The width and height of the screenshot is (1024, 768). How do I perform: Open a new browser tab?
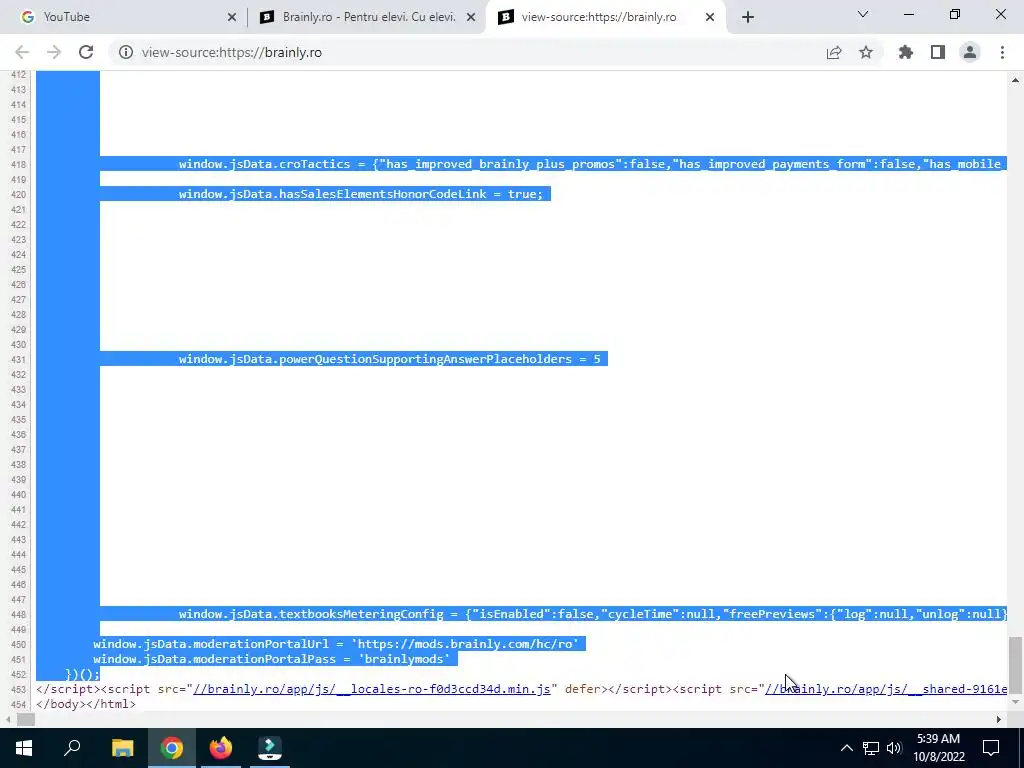[x=748, y=18]
